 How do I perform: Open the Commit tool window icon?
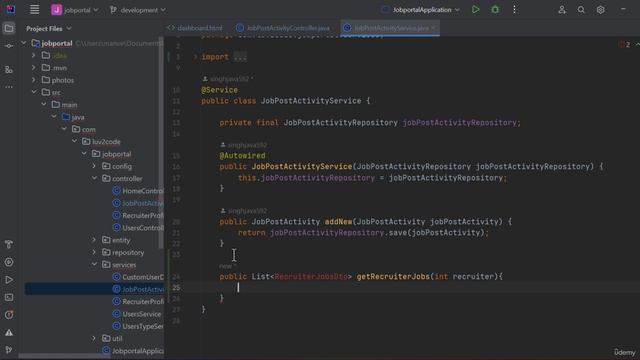9,46
